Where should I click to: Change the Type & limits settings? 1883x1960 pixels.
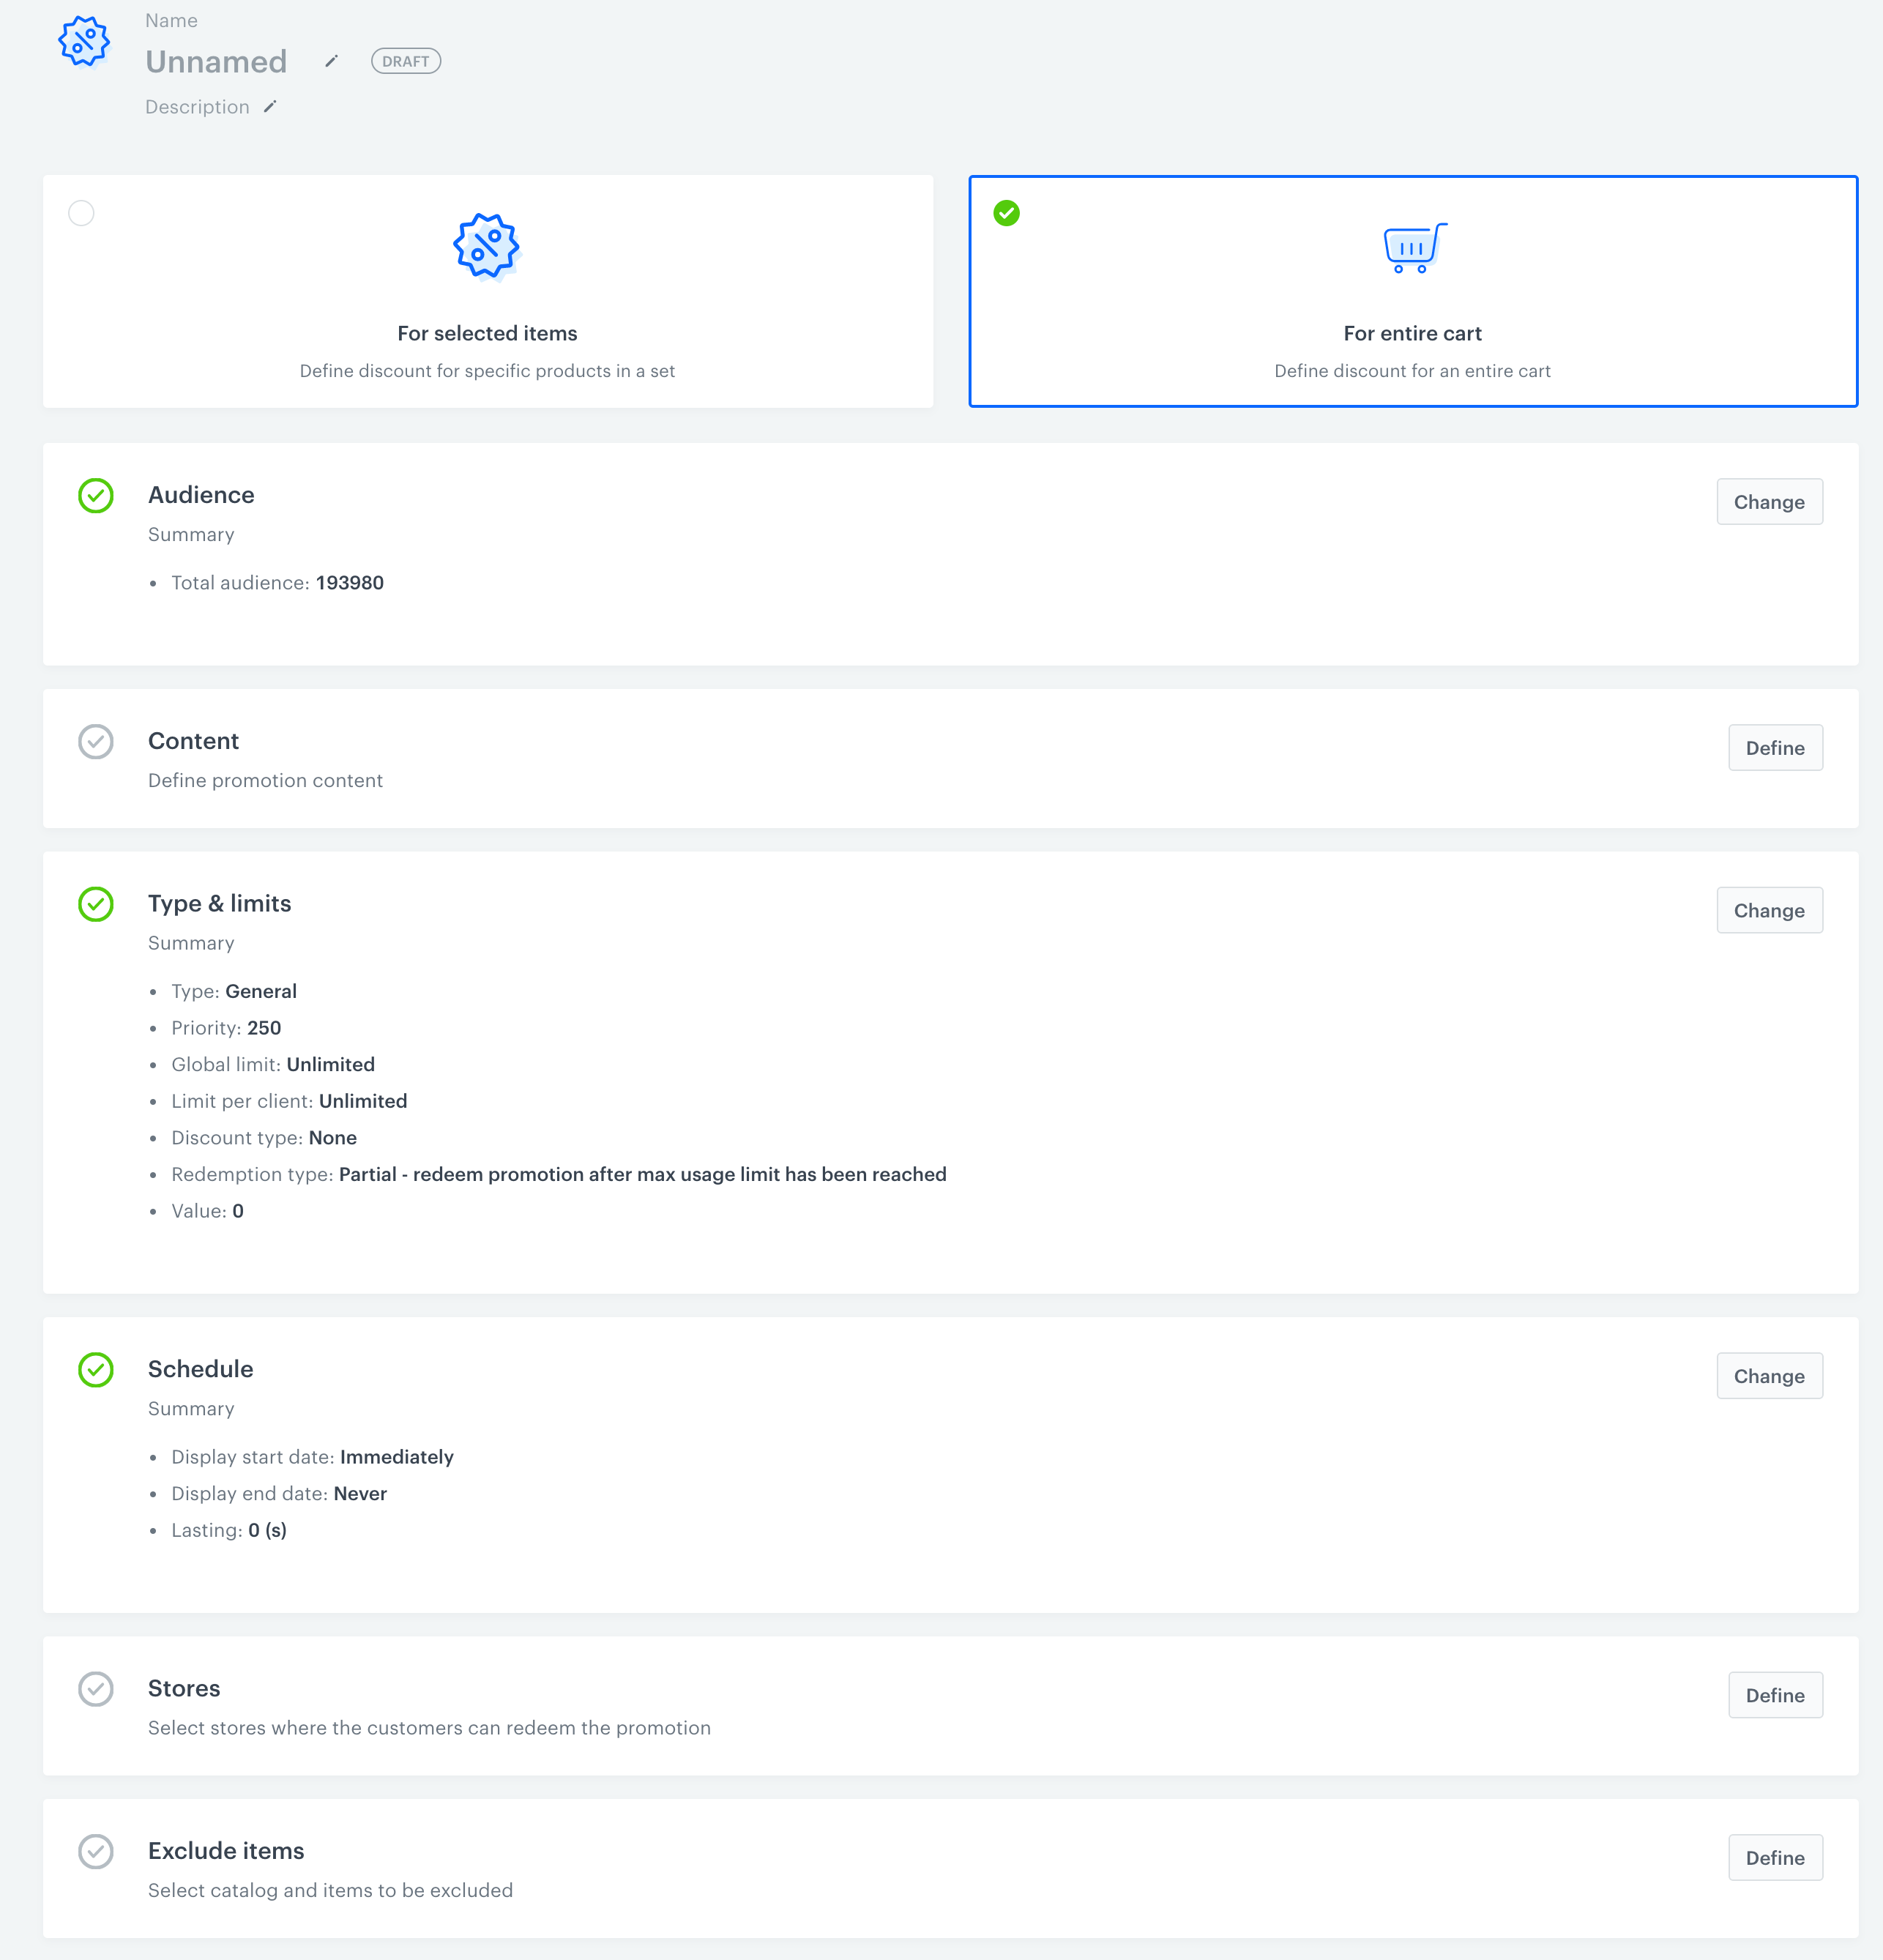click(x=1768, y=911)
